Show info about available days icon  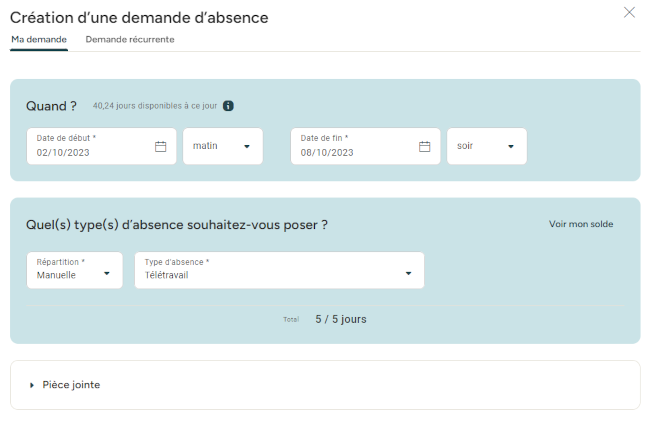pyautogui.click(x=228, y=106)
